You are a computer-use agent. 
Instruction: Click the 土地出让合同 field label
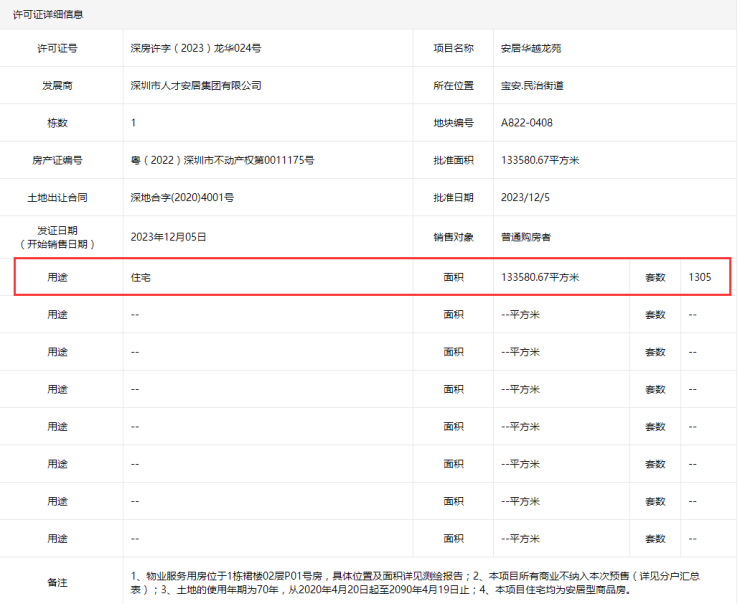pyautogui.click(x=62, y=198)
